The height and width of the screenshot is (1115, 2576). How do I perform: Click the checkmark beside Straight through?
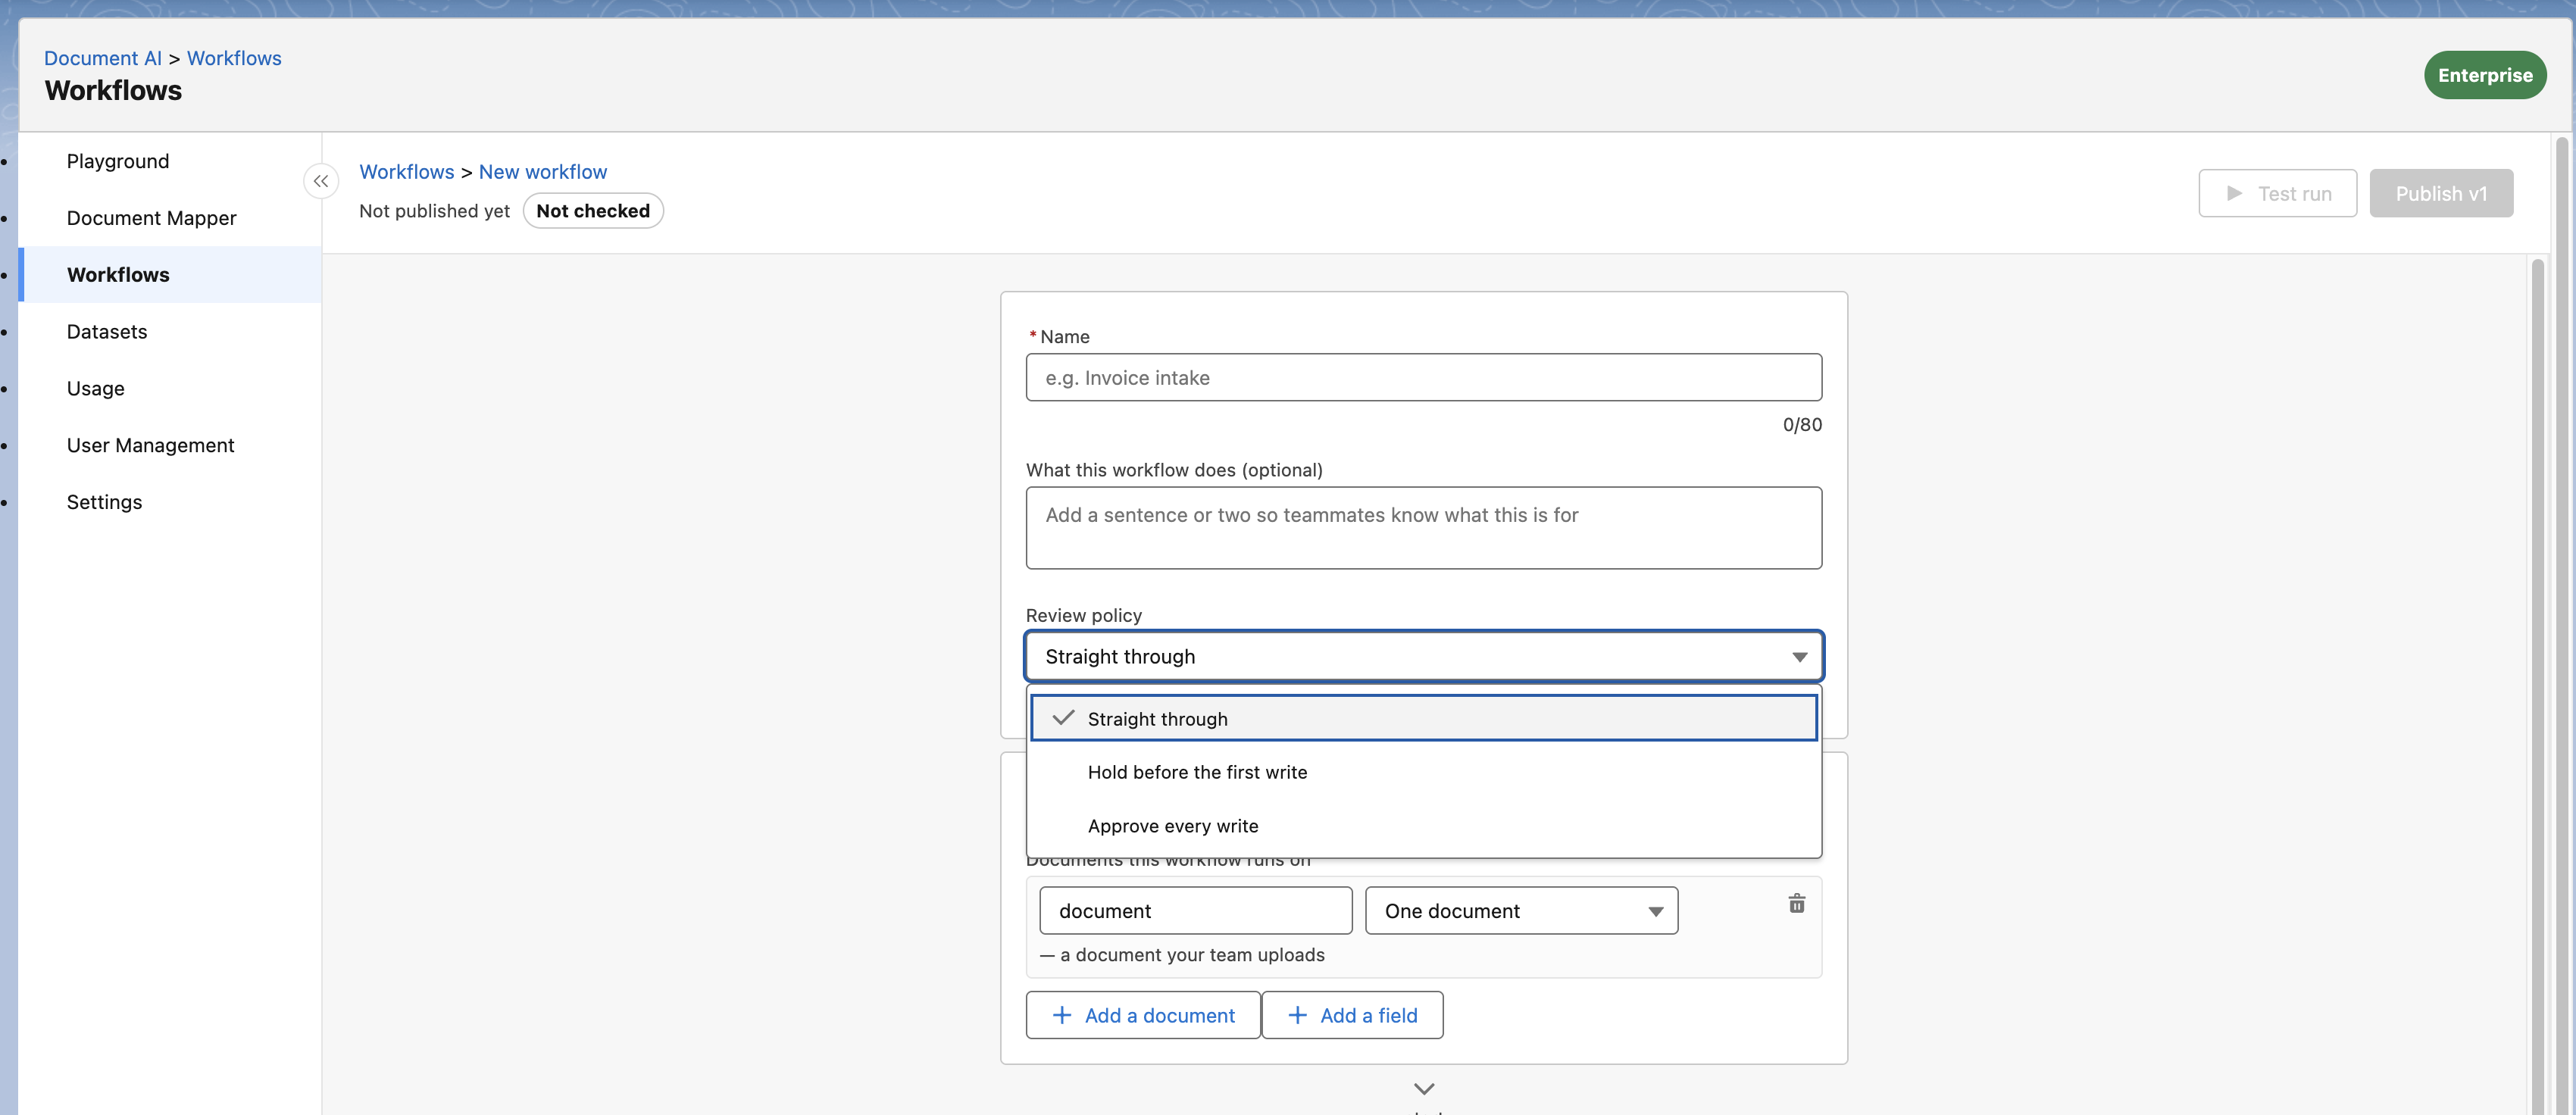[x=1063, y=718]
